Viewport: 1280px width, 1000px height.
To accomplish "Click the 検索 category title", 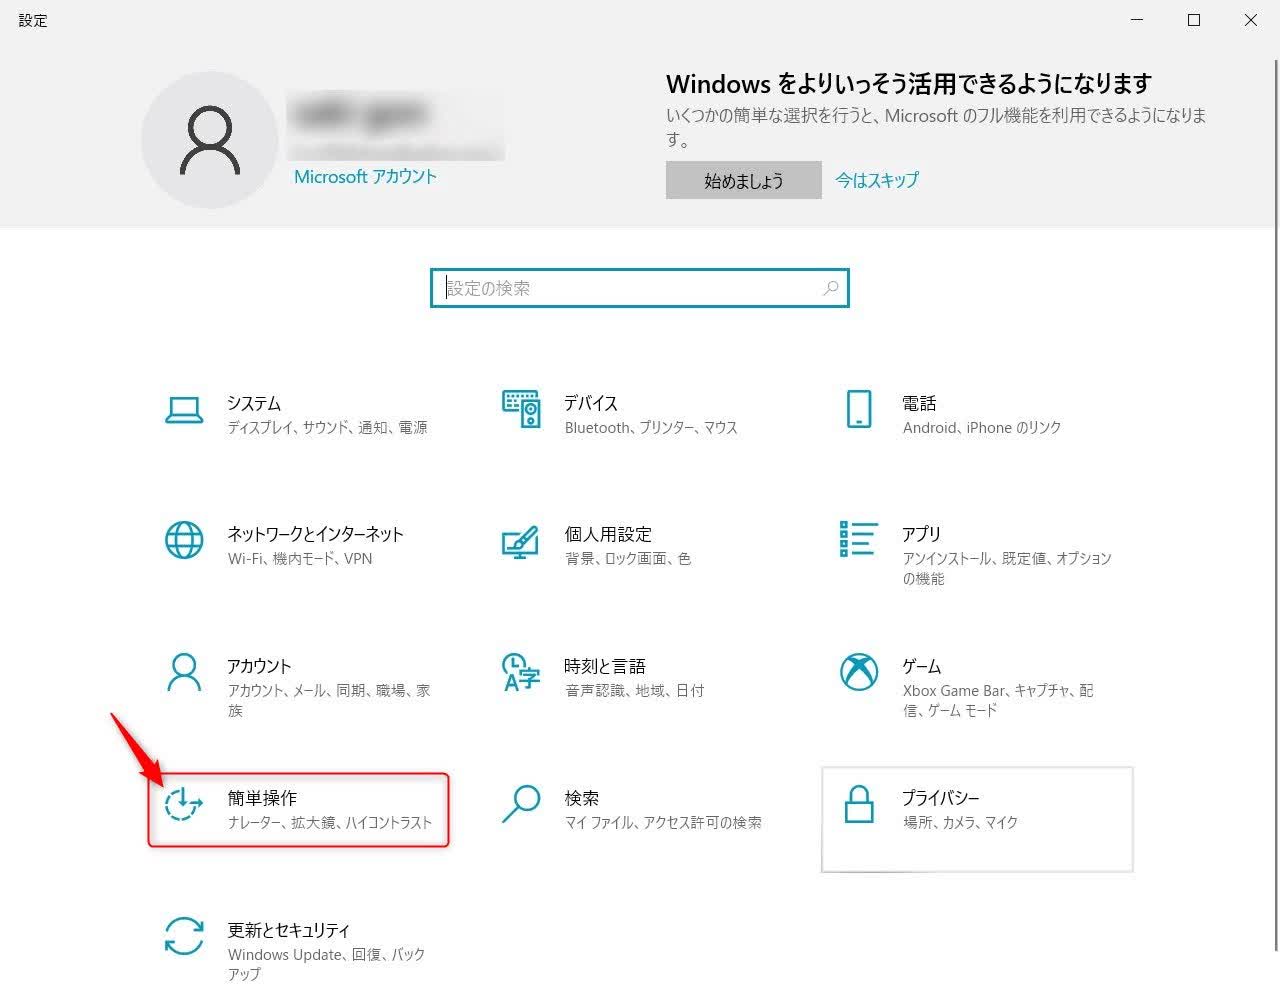I will (582, 798).
